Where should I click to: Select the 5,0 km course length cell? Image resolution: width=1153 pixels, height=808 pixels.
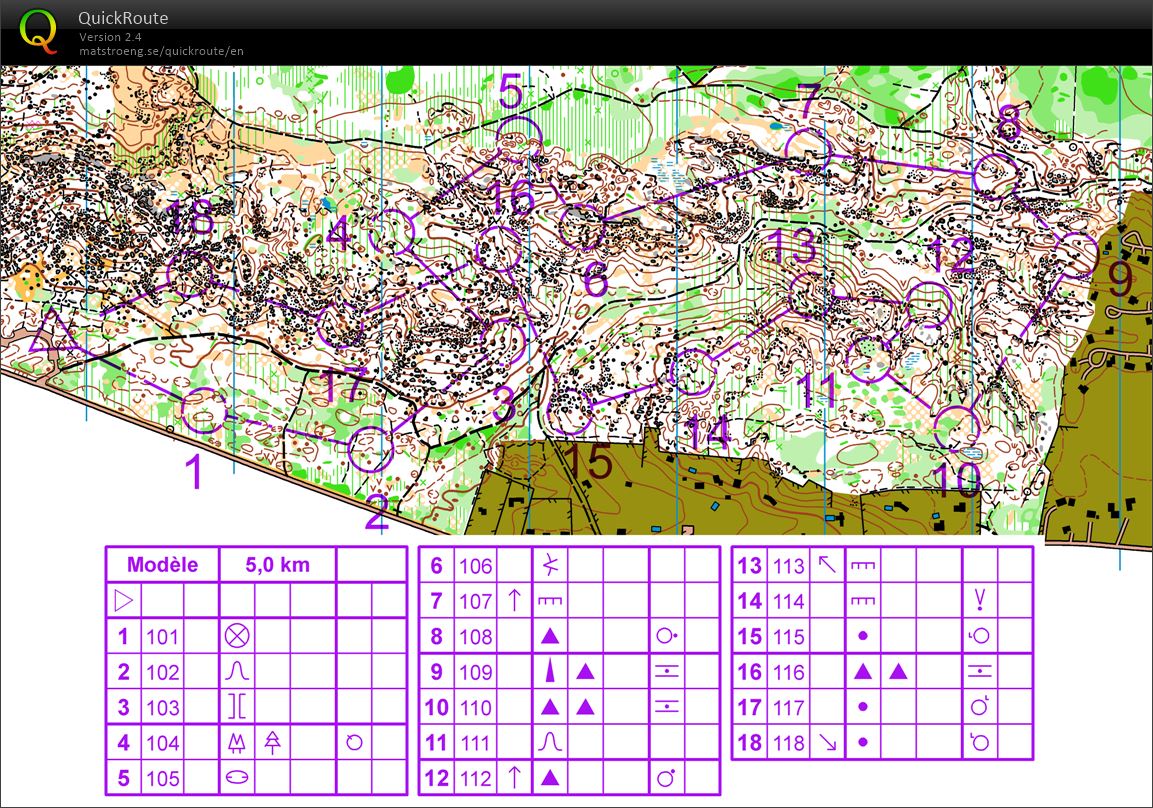277,565
